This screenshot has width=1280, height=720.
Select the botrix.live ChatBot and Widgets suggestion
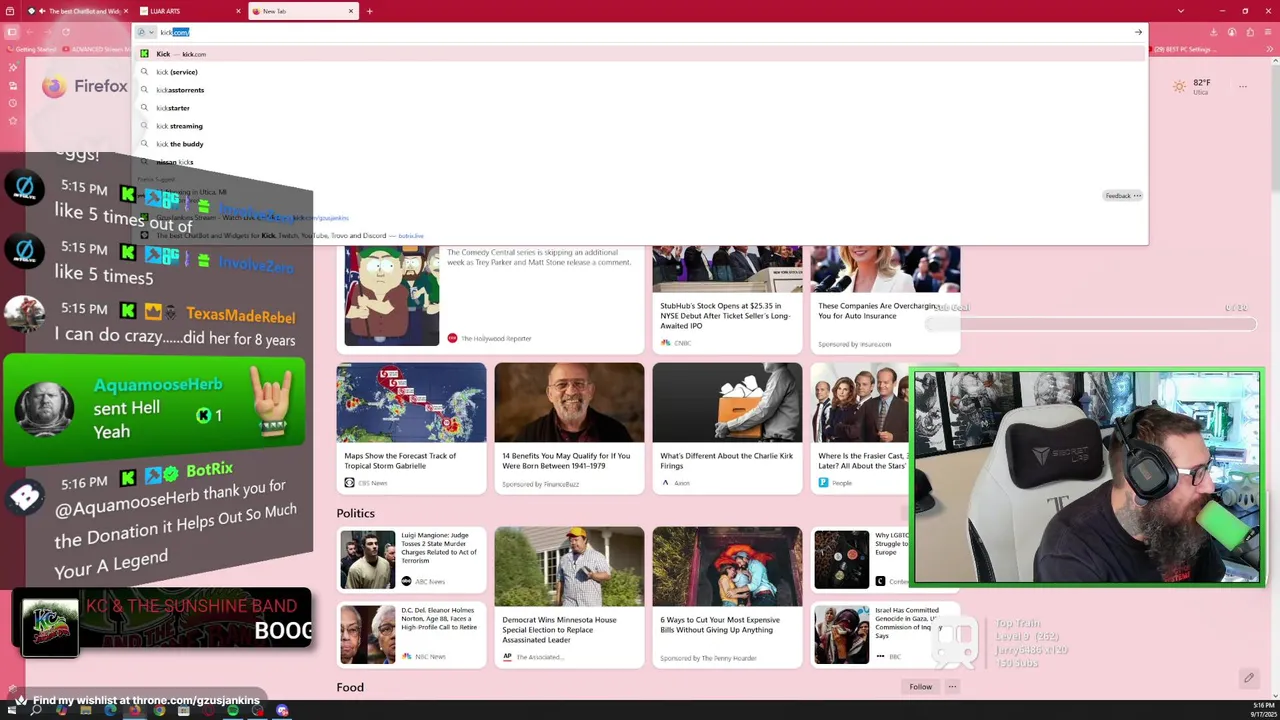(640, 236)
